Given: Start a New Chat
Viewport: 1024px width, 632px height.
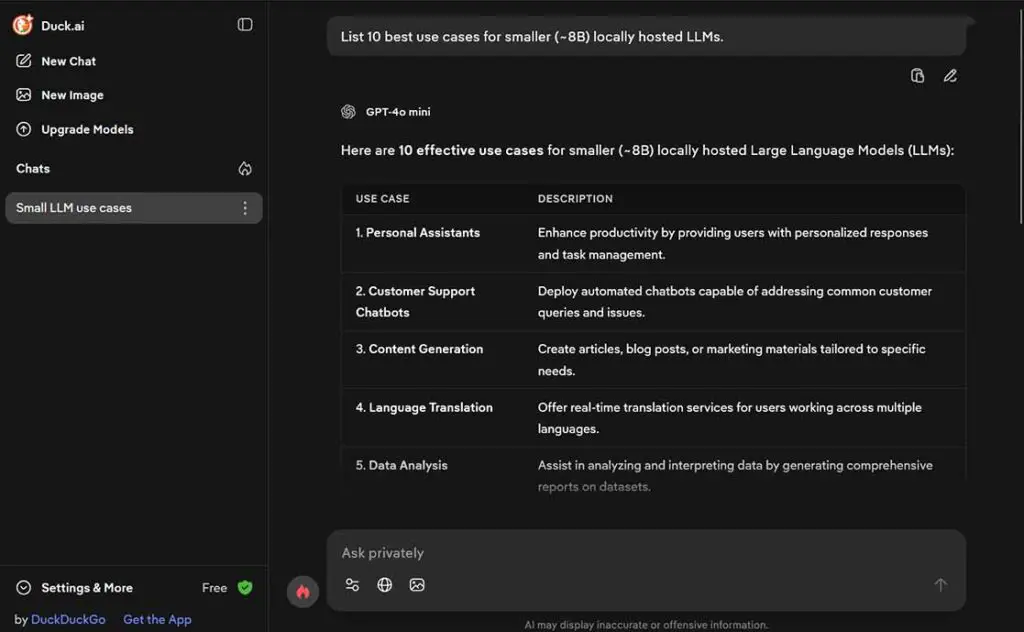Looking at the screenshot, I should point(68,61).
